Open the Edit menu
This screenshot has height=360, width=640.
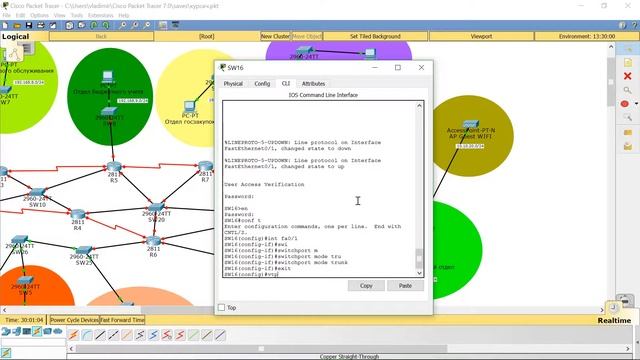click(20, 16)
